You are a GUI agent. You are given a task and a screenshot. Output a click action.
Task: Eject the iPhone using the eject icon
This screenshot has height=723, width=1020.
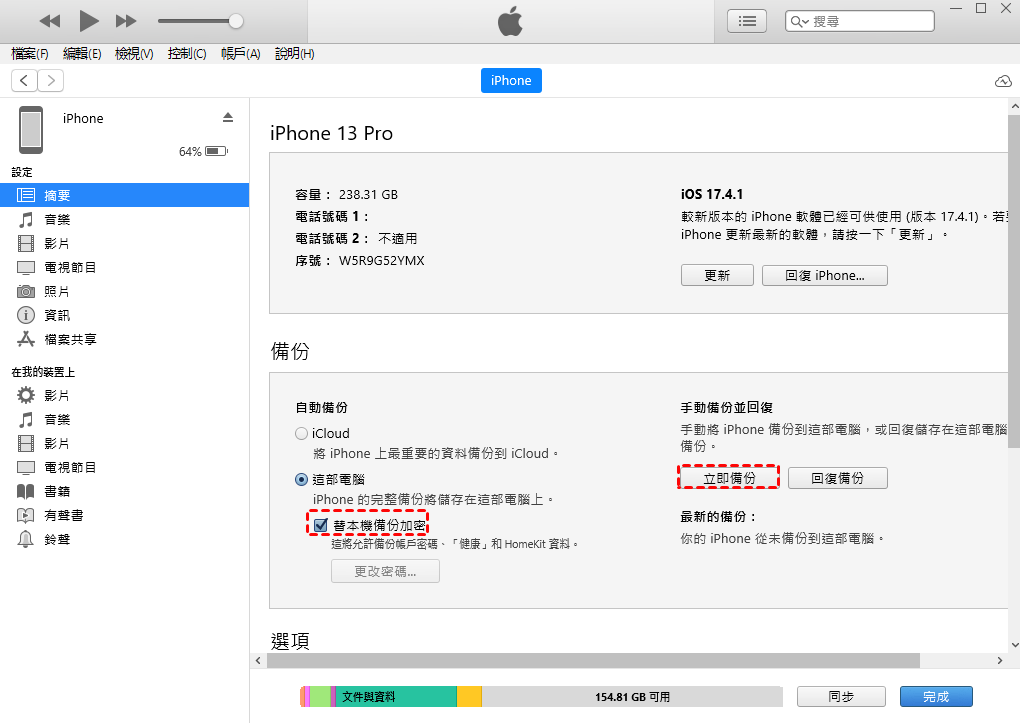pyautogui.click(x=227, y=118)
